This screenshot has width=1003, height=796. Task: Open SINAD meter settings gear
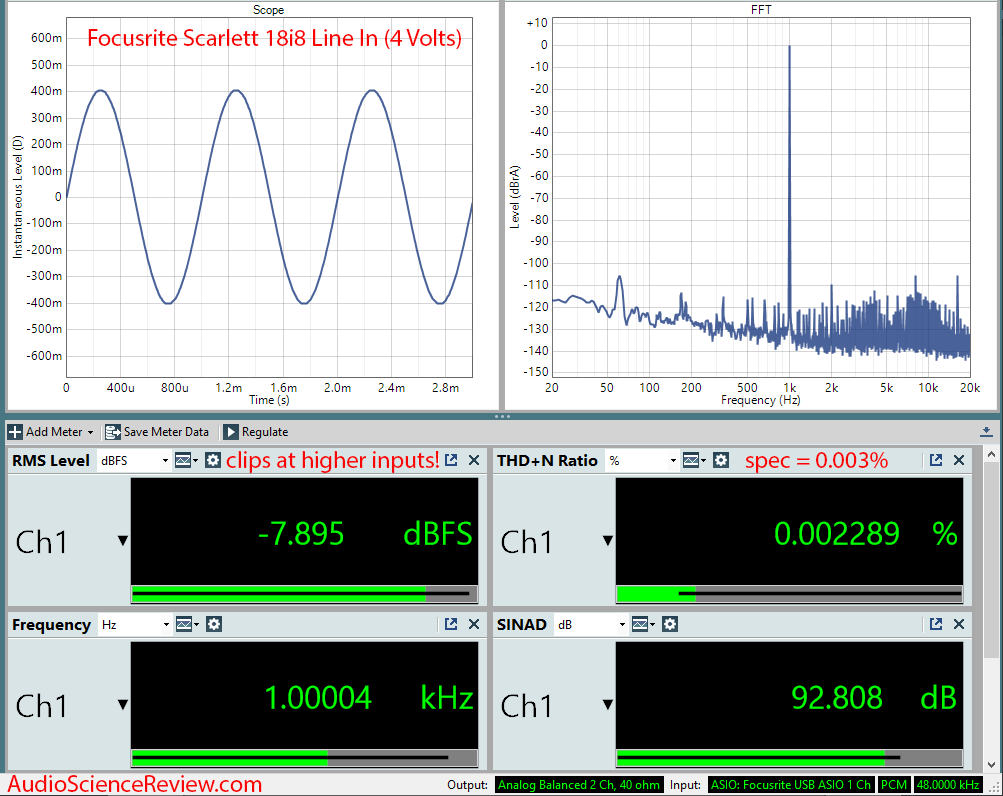[670, 624]
